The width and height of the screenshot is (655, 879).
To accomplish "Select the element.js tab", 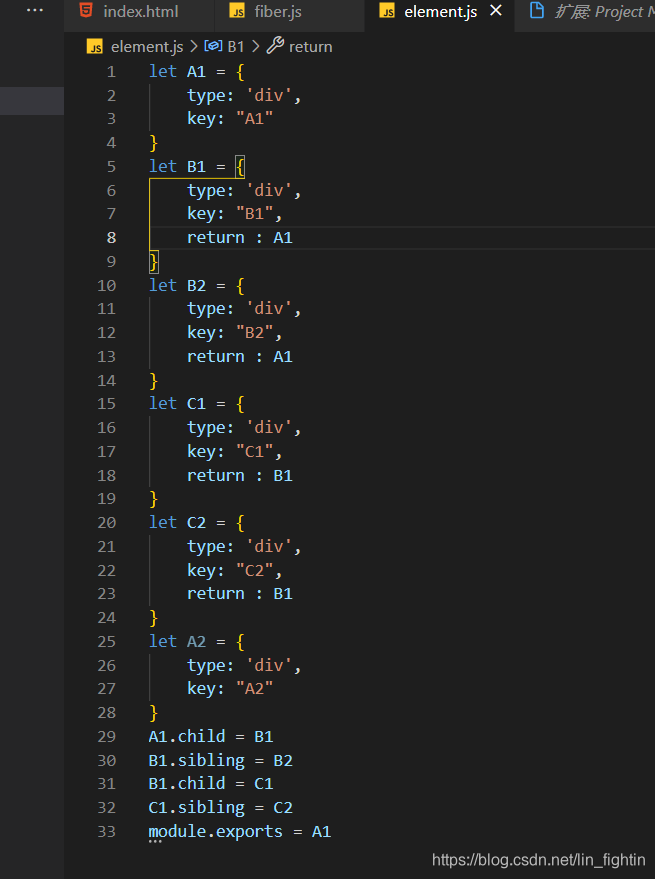I will click(x=440, y=12).
